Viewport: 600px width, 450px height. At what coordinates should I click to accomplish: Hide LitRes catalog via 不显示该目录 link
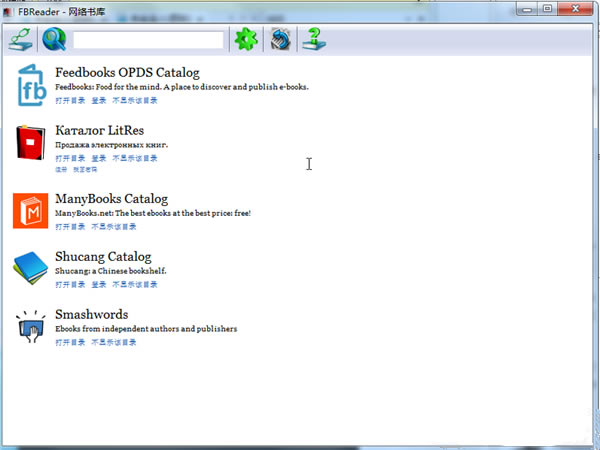(x=135, y=158)
